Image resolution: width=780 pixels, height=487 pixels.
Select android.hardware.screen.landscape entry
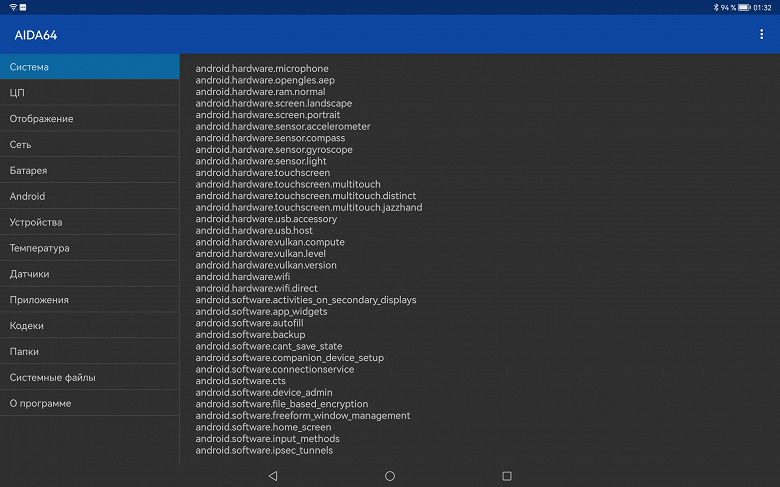(x=274, y=103)
